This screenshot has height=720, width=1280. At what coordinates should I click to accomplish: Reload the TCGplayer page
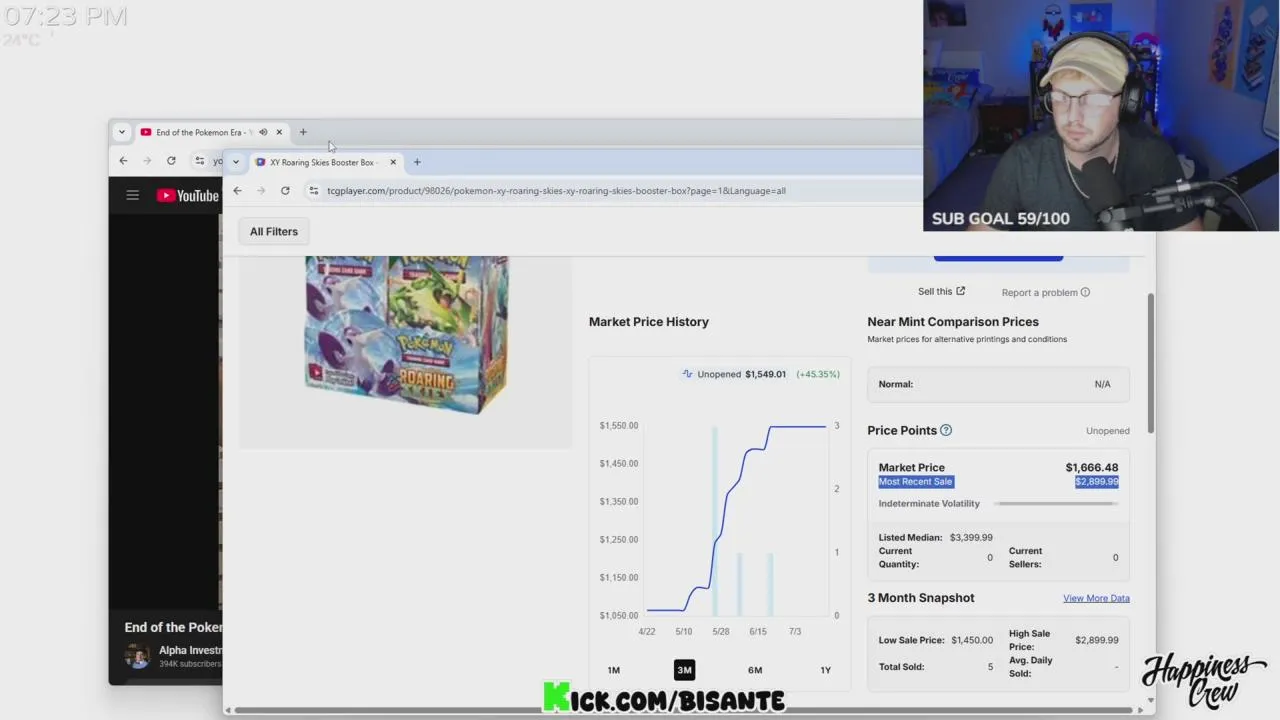point(285,191)
